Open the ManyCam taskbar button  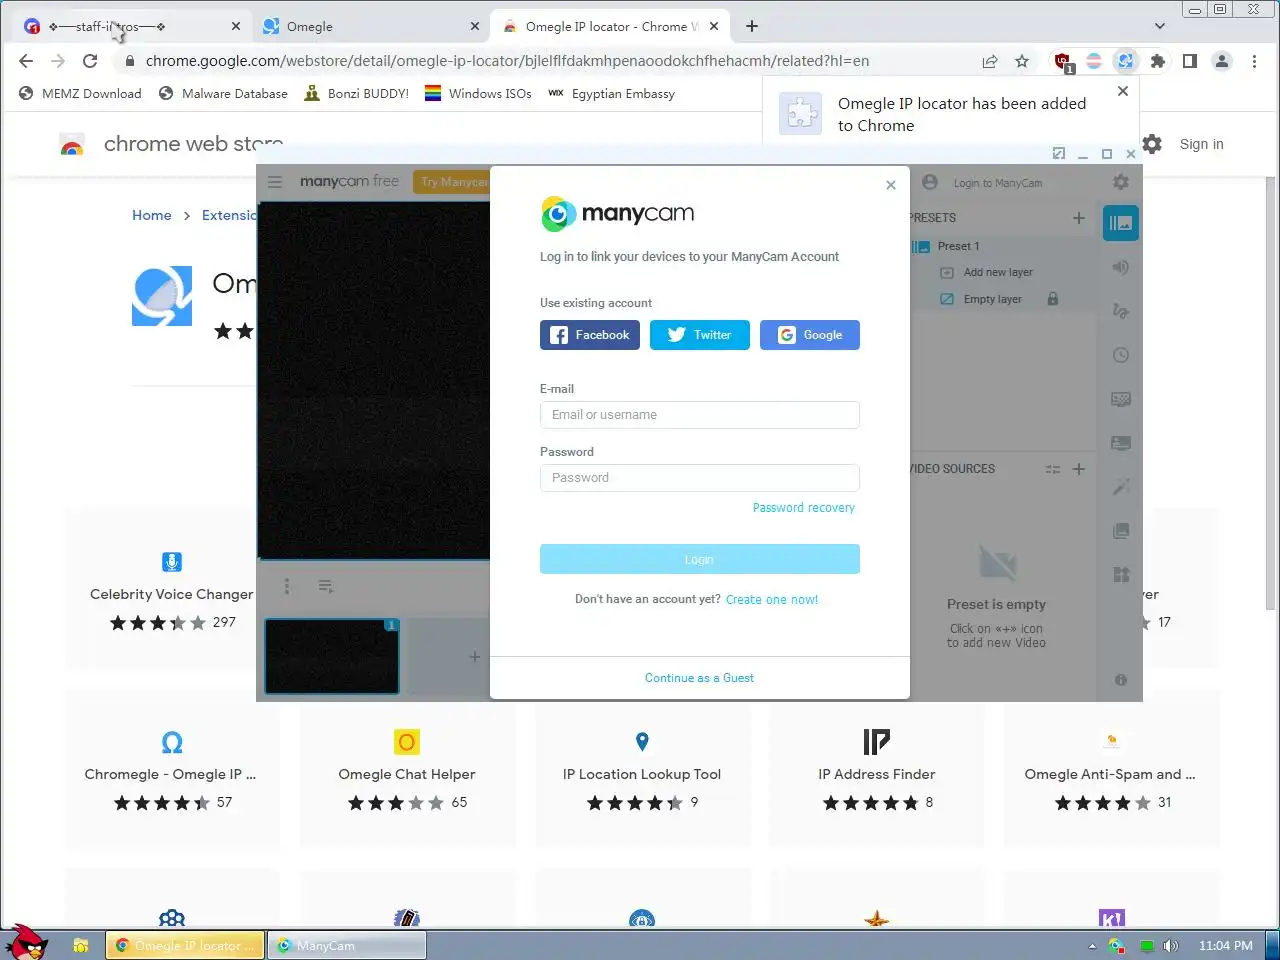(x=347, y=945)
